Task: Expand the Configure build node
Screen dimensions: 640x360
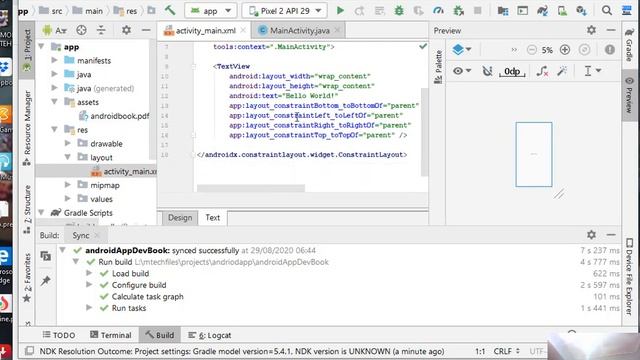Action: click(89, 284)
